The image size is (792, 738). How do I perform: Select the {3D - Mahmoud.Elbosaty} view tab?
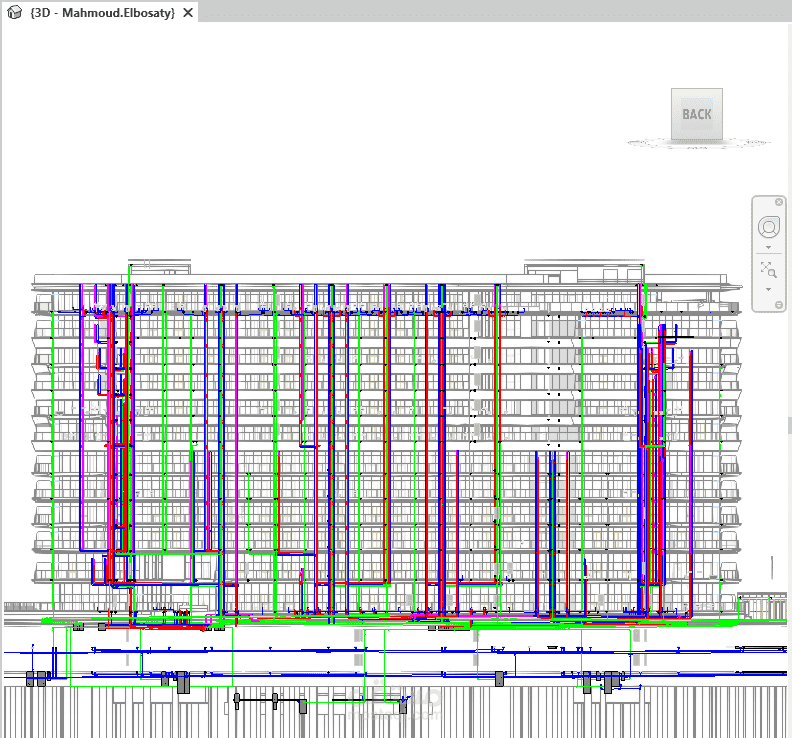tap(102, 13)
